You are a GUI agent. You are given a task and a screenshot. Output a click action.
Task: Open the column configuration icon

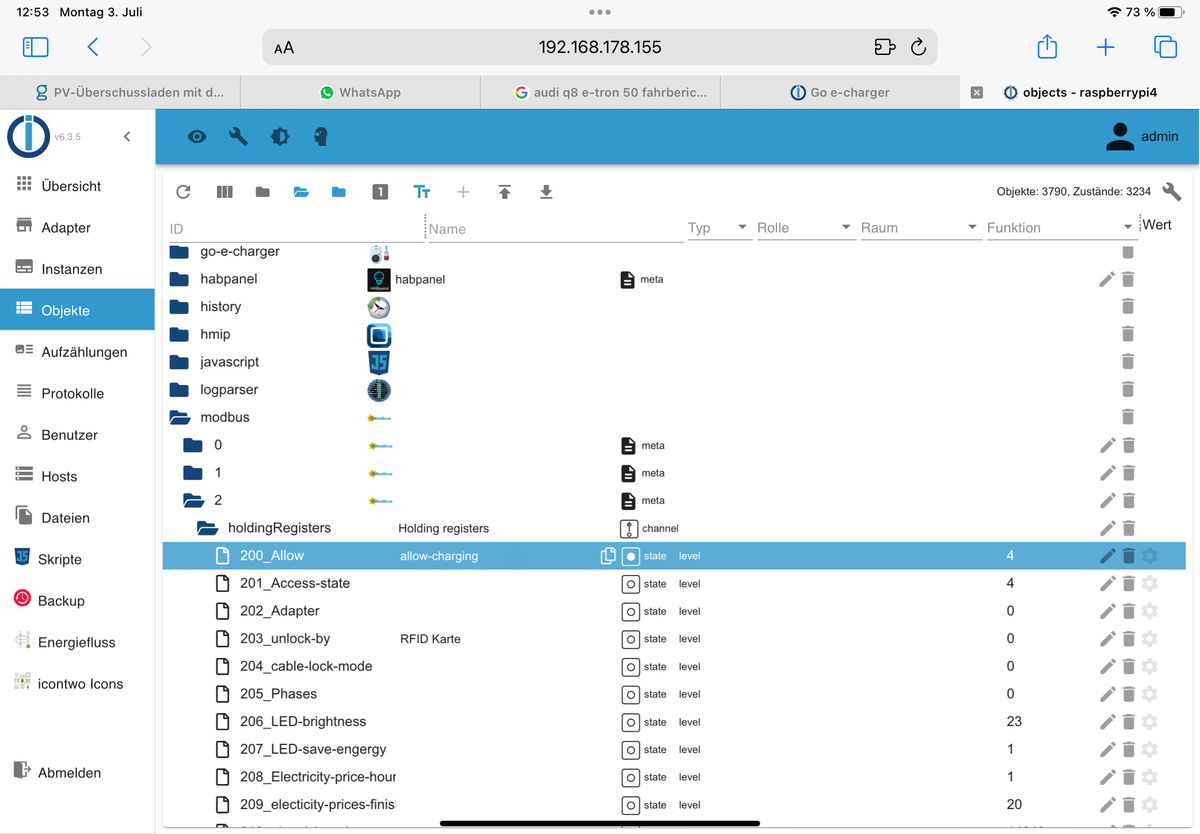pyautogui.click(x=225, y=192)
